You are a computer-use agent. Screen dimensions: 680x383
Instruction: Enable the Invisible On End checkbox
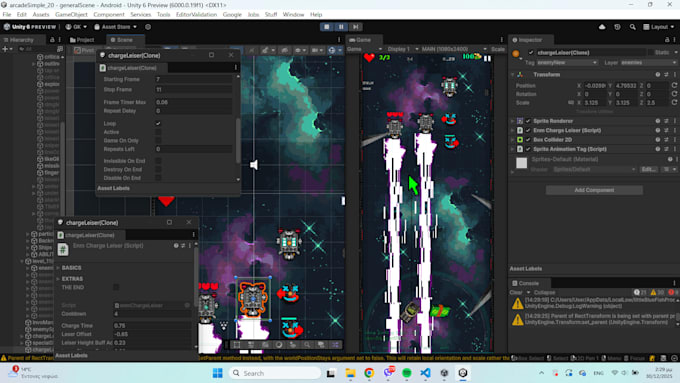pyautogui.click(x=158, y=161)
